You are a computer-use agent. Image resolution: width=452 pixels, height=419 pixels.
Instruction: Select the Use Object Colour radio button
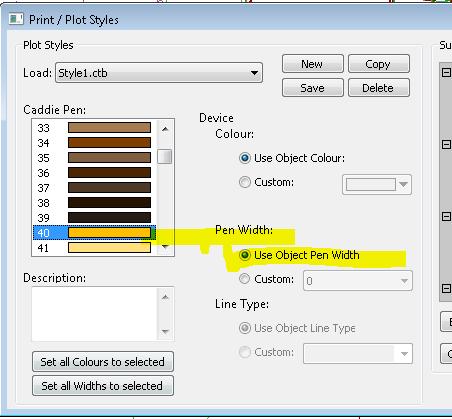pos(245,158)
